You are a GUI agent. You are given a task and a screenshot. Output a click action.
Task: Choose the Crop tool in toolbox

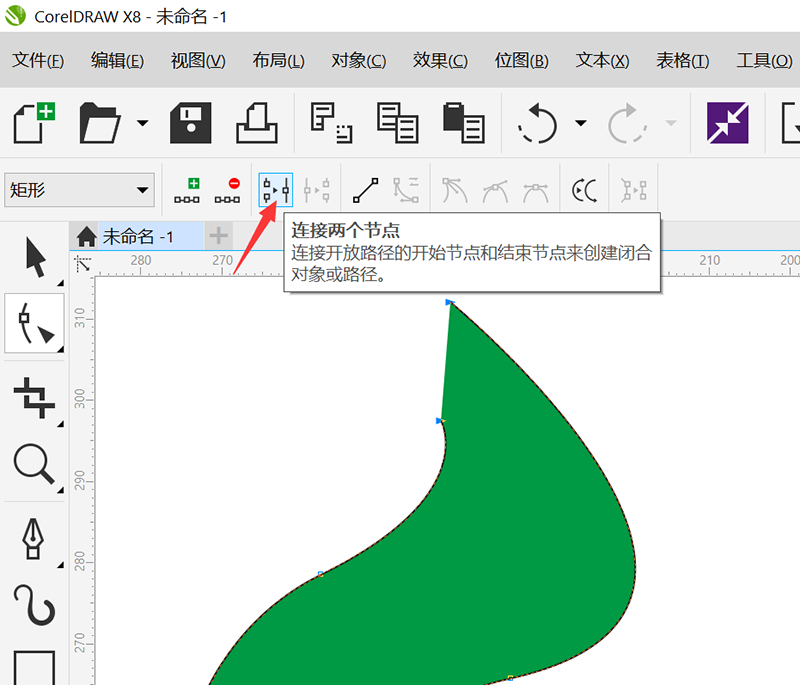pyautogui.click(x=35, y=397)
